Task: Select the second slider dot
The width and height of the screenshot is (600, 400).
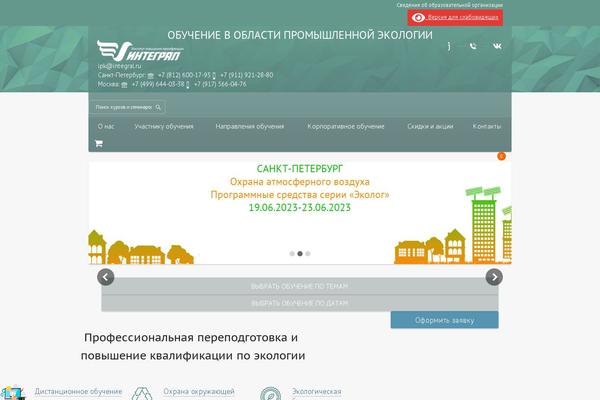Action: coord(300,253)
